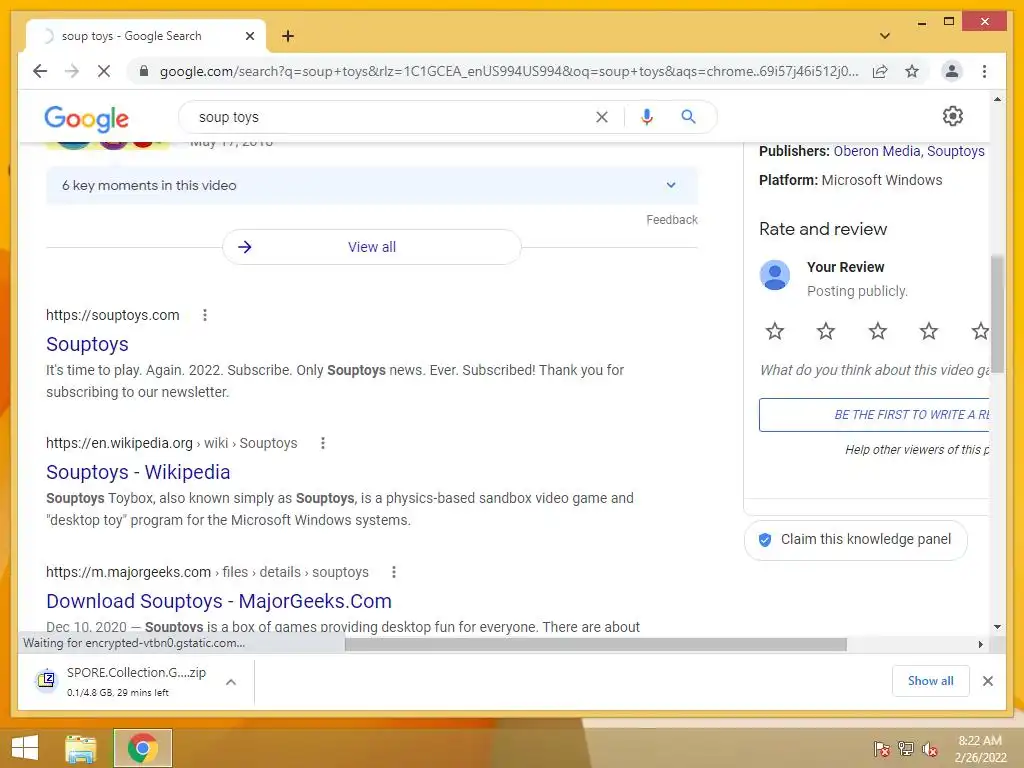This screenshot has width=1024, height=768.
Task: Expand 6 key moments in this video
Action: (372, 185)
